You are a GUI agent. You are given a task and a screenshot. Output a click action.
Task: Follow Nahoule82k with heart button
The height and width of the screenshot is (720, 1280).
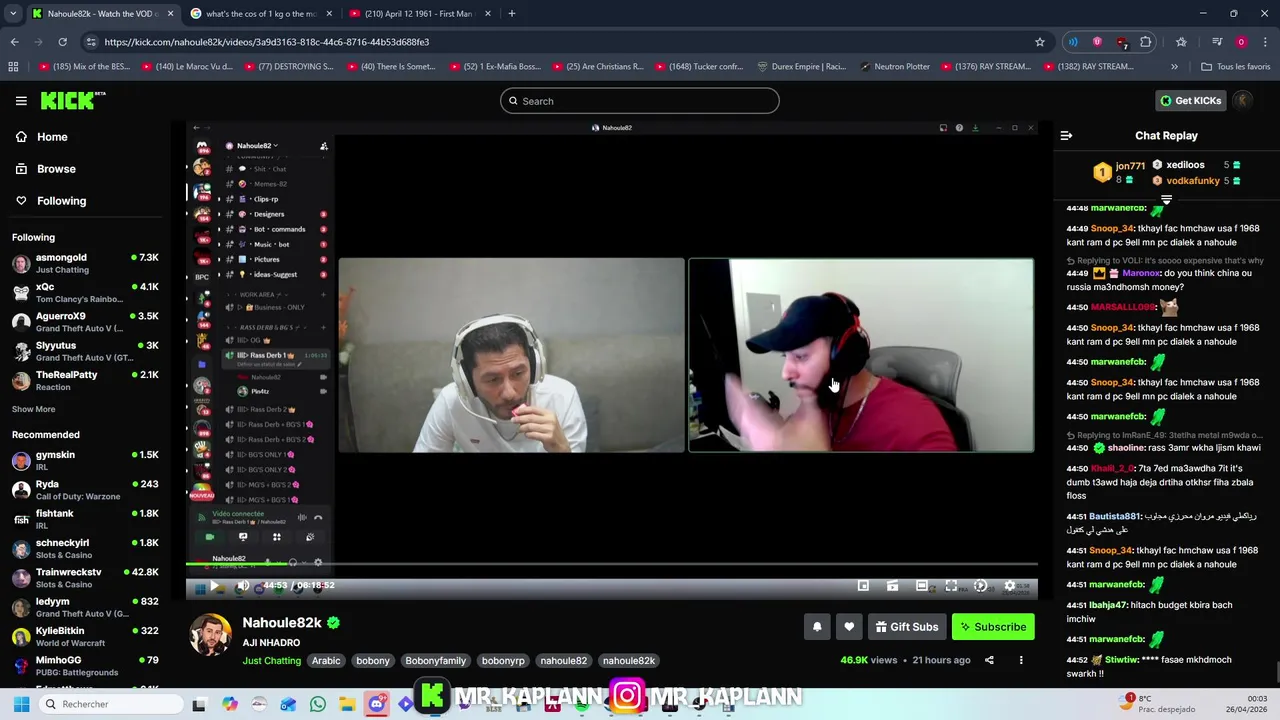849,627
